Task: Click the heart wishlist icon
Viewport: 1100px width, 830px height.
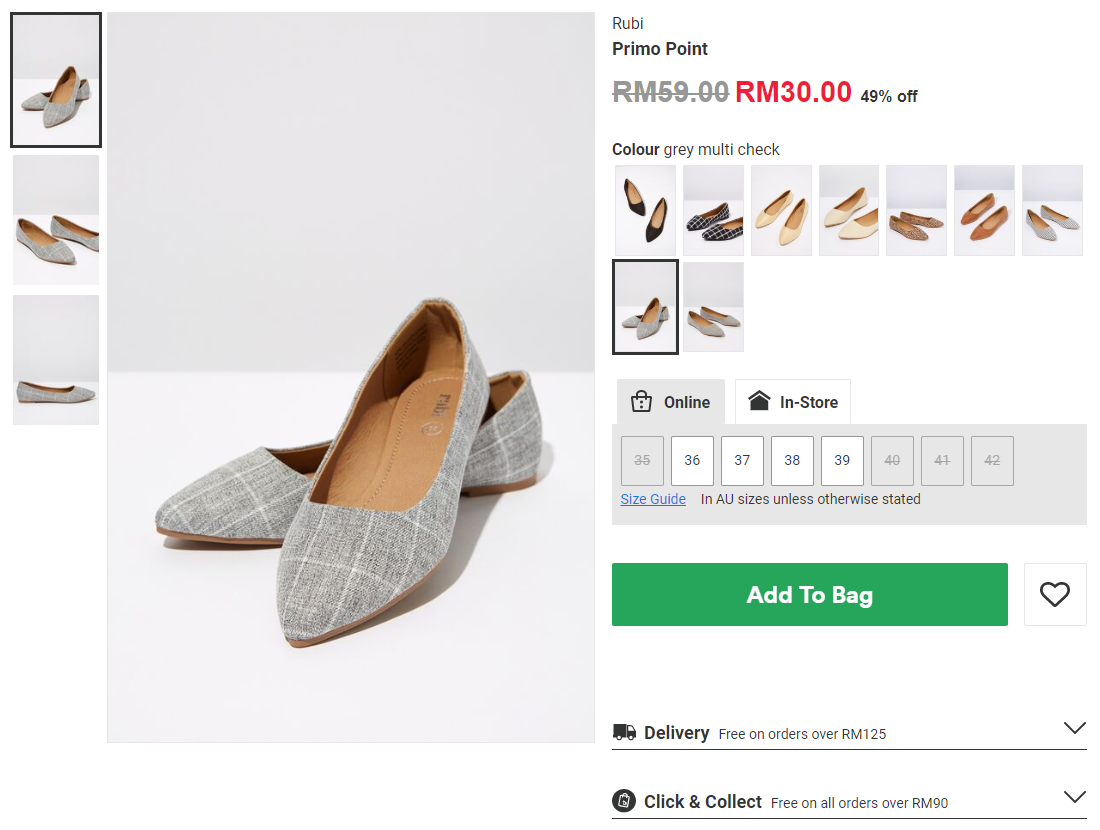Action: coord(1054,595)
